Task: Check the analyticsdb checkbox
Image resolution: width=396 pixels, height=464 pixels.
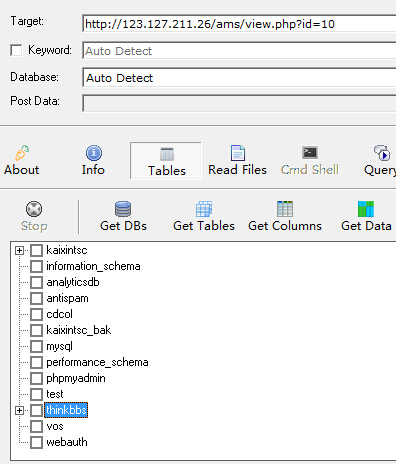Action: tap(36, 282)
